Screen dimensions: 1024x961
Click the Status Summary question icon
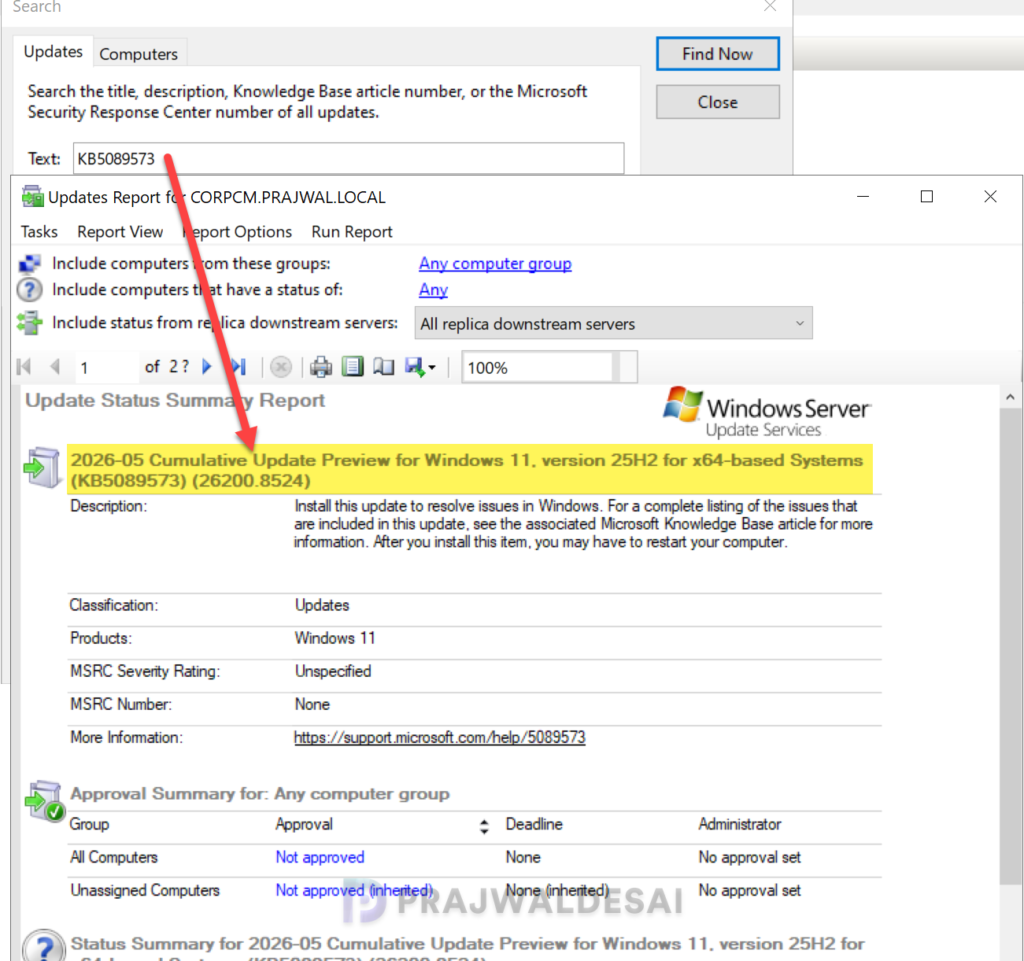tap(44, 945)
